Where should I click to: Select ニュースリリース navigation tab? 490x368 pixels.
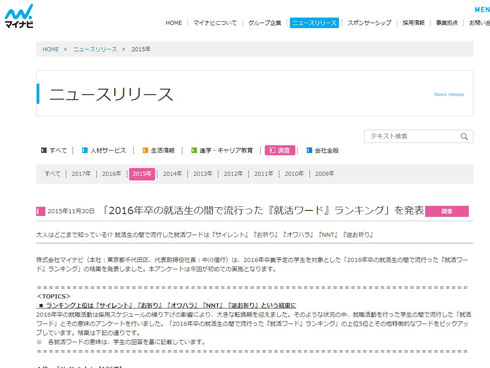pos(314,23)
